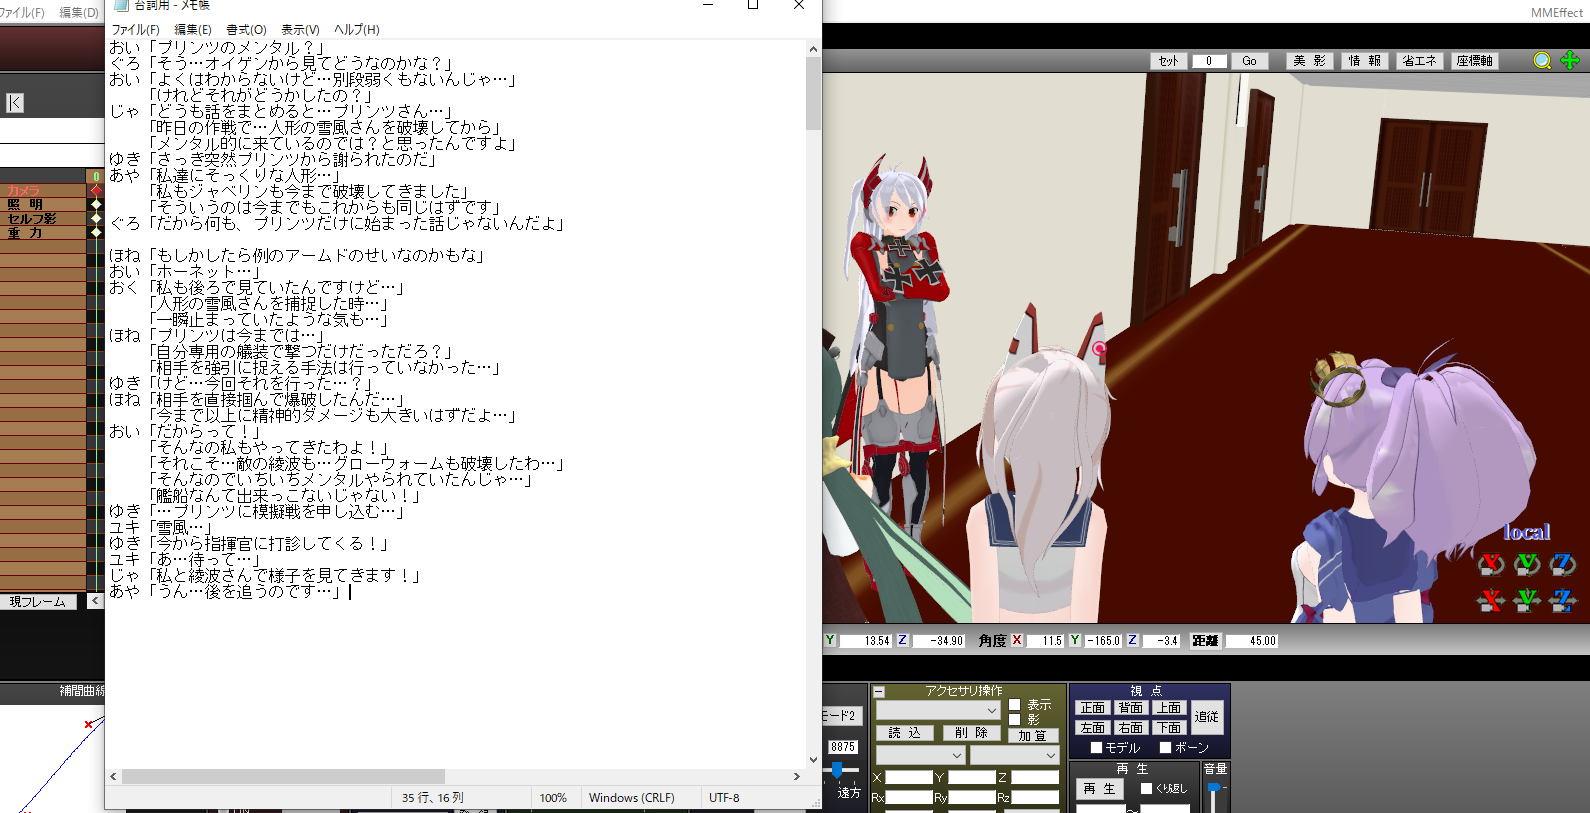Click the keyframe diamond on セルフ影 row
Viewport: 1590px width, 813px height.
tap(96, 218)
